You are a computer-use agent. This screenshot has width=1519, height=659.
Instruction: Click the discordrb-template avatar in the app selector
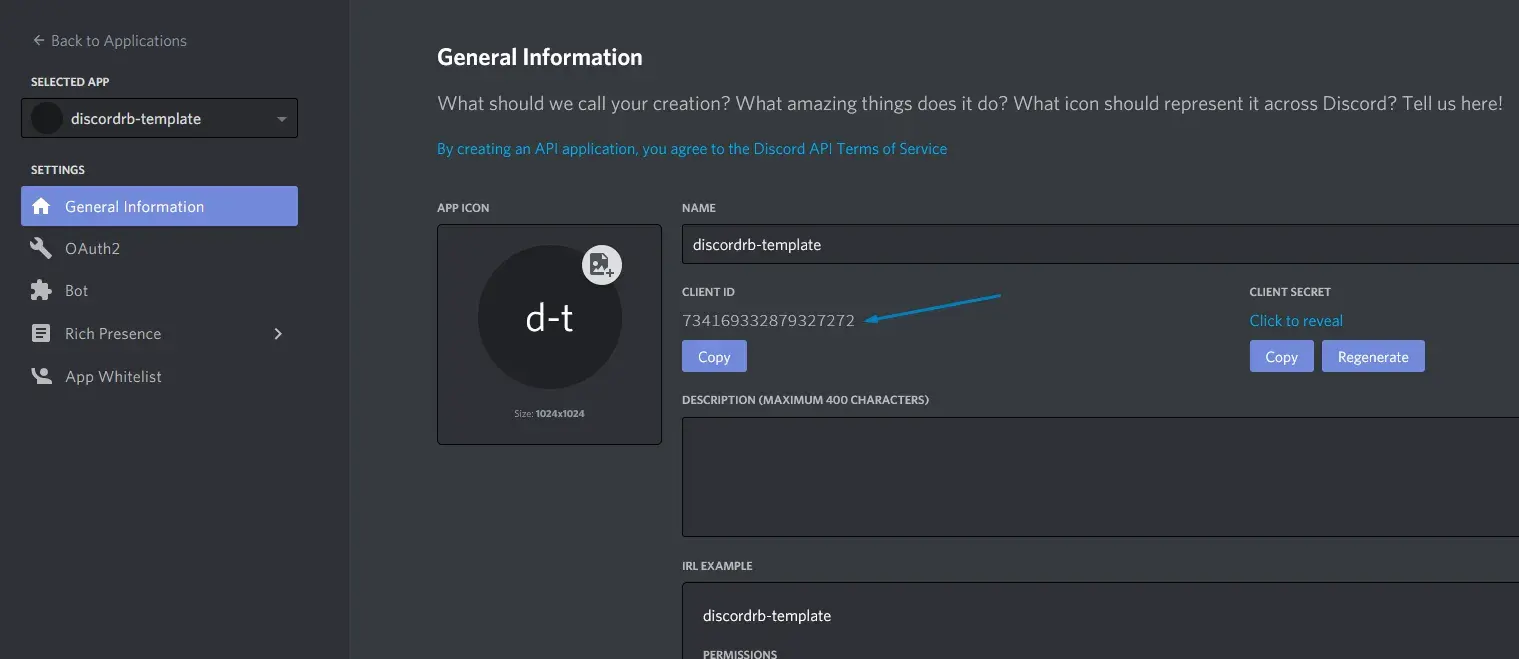point(45,117)
